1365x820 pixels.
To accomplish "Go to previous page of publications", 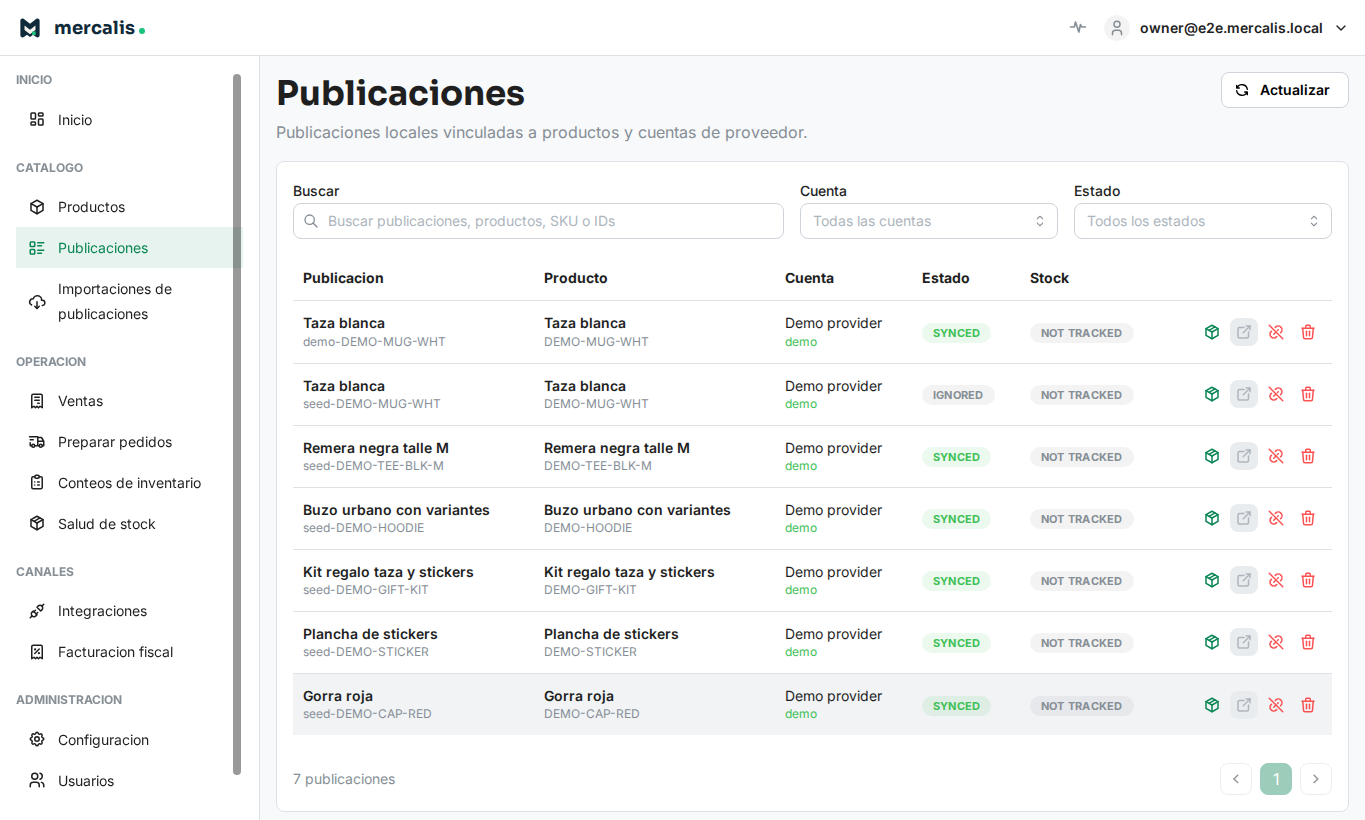I will coord(1236,779).
